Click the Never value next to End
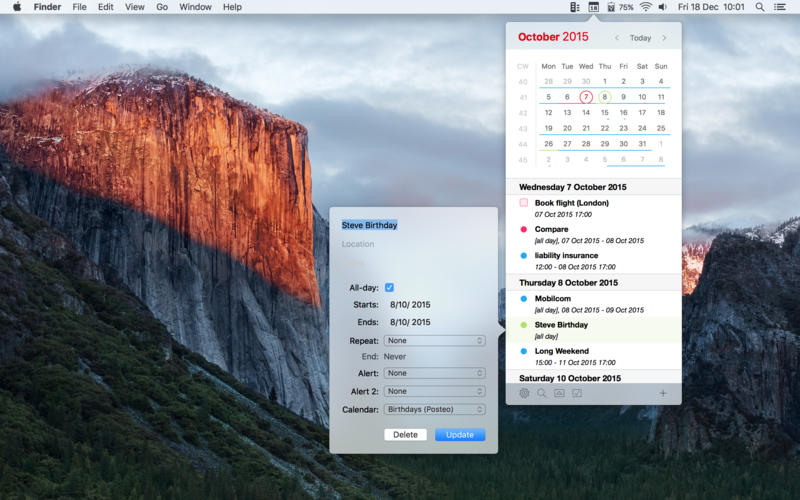This screenshot has width=800, height=500. [394, 357]
